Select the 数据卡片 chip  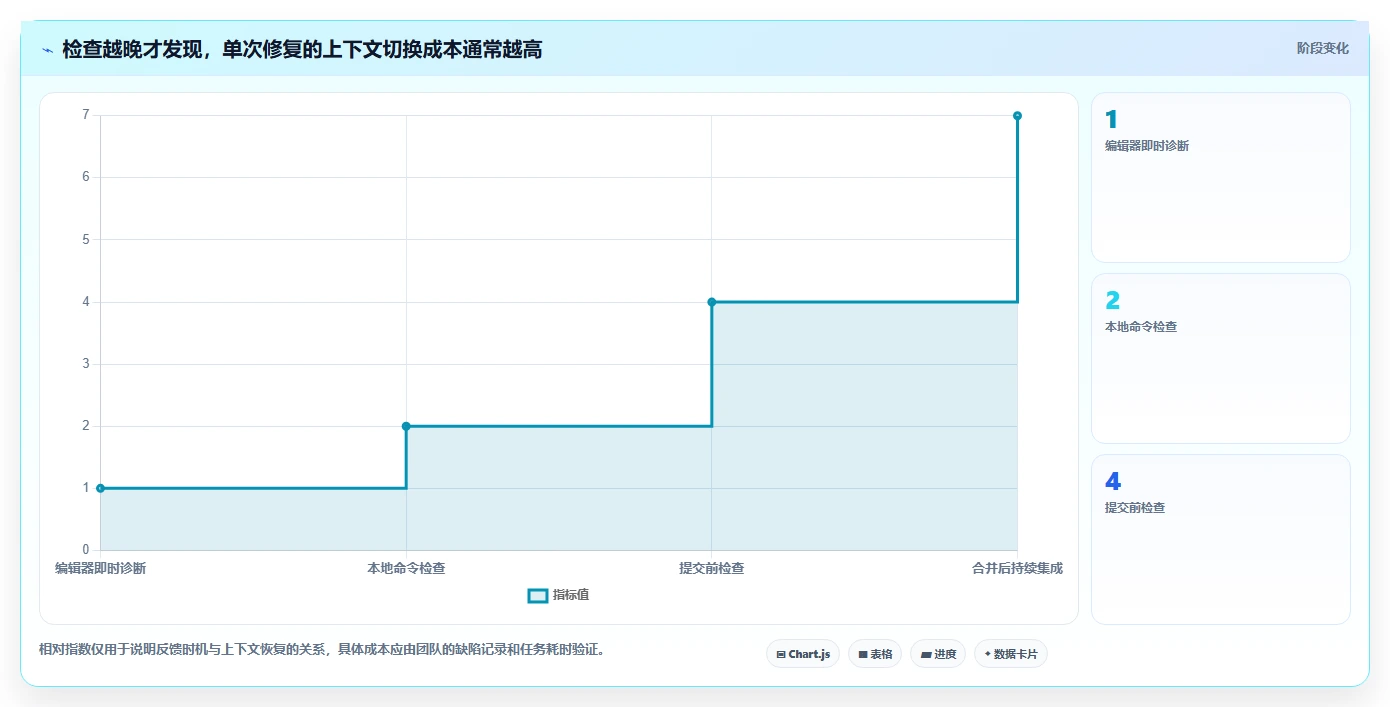click(1011, 654)
